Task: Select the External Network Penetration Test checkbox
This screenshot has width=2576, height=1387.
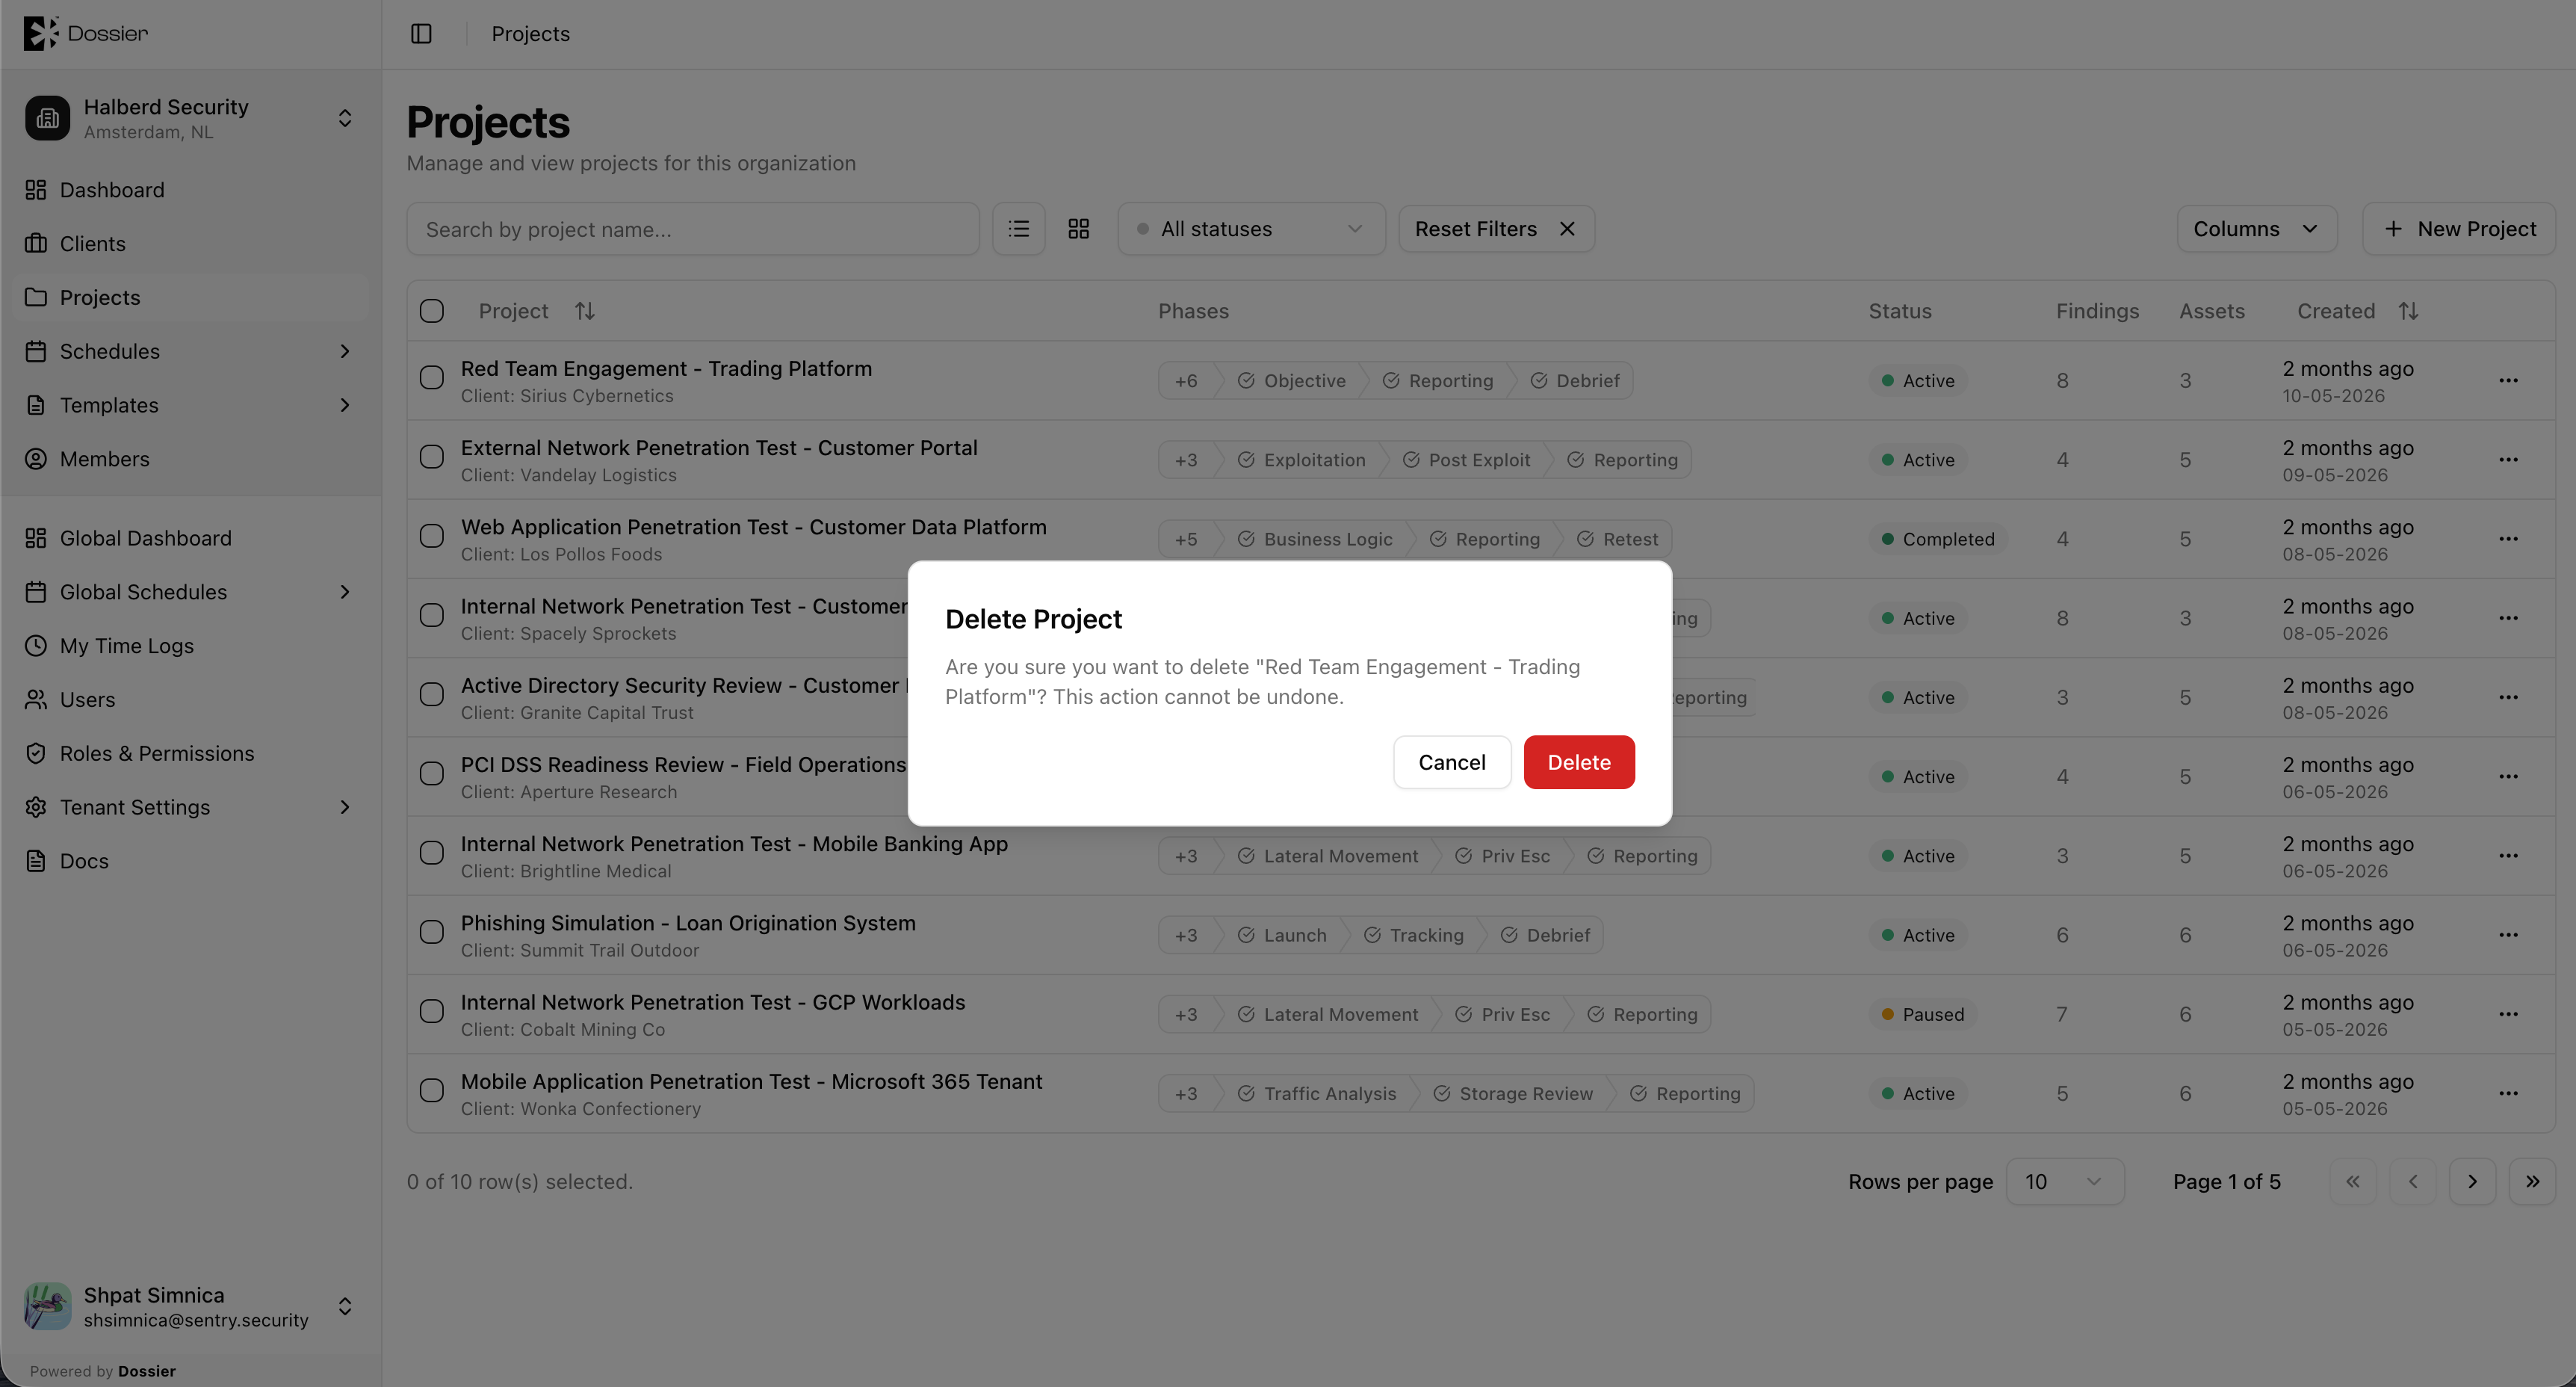Action: 432,457
